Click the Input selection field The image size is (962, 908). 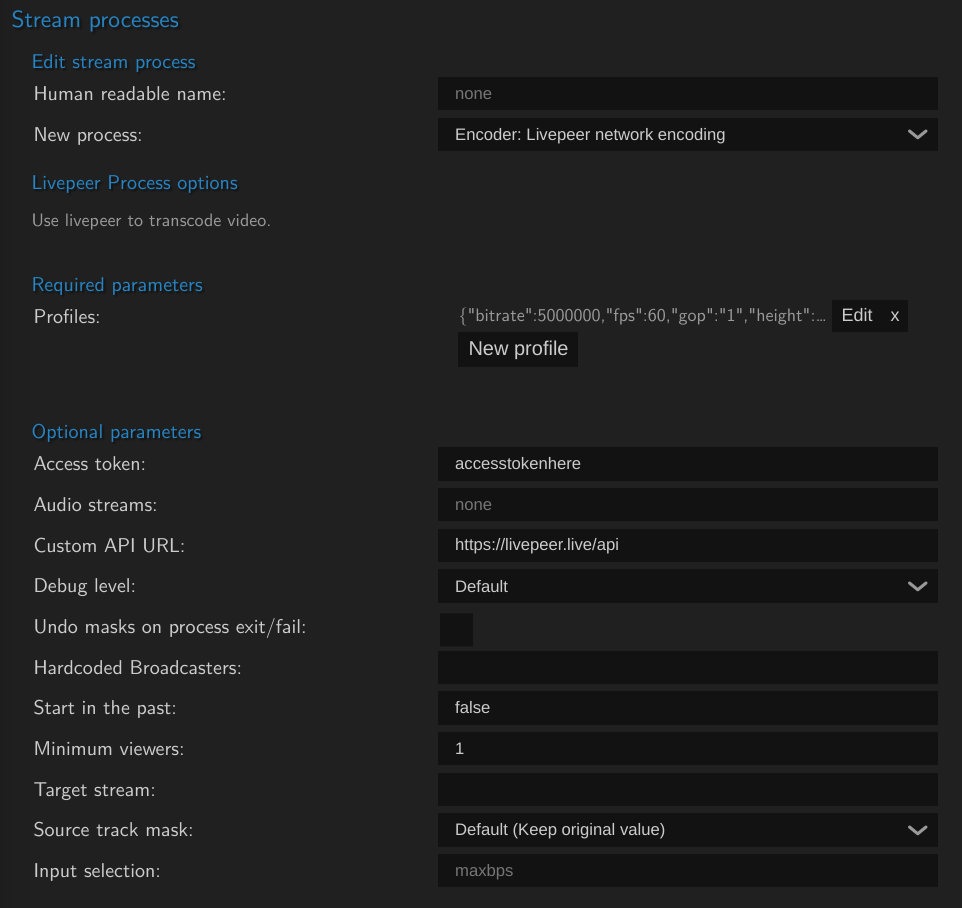[687, 871]
